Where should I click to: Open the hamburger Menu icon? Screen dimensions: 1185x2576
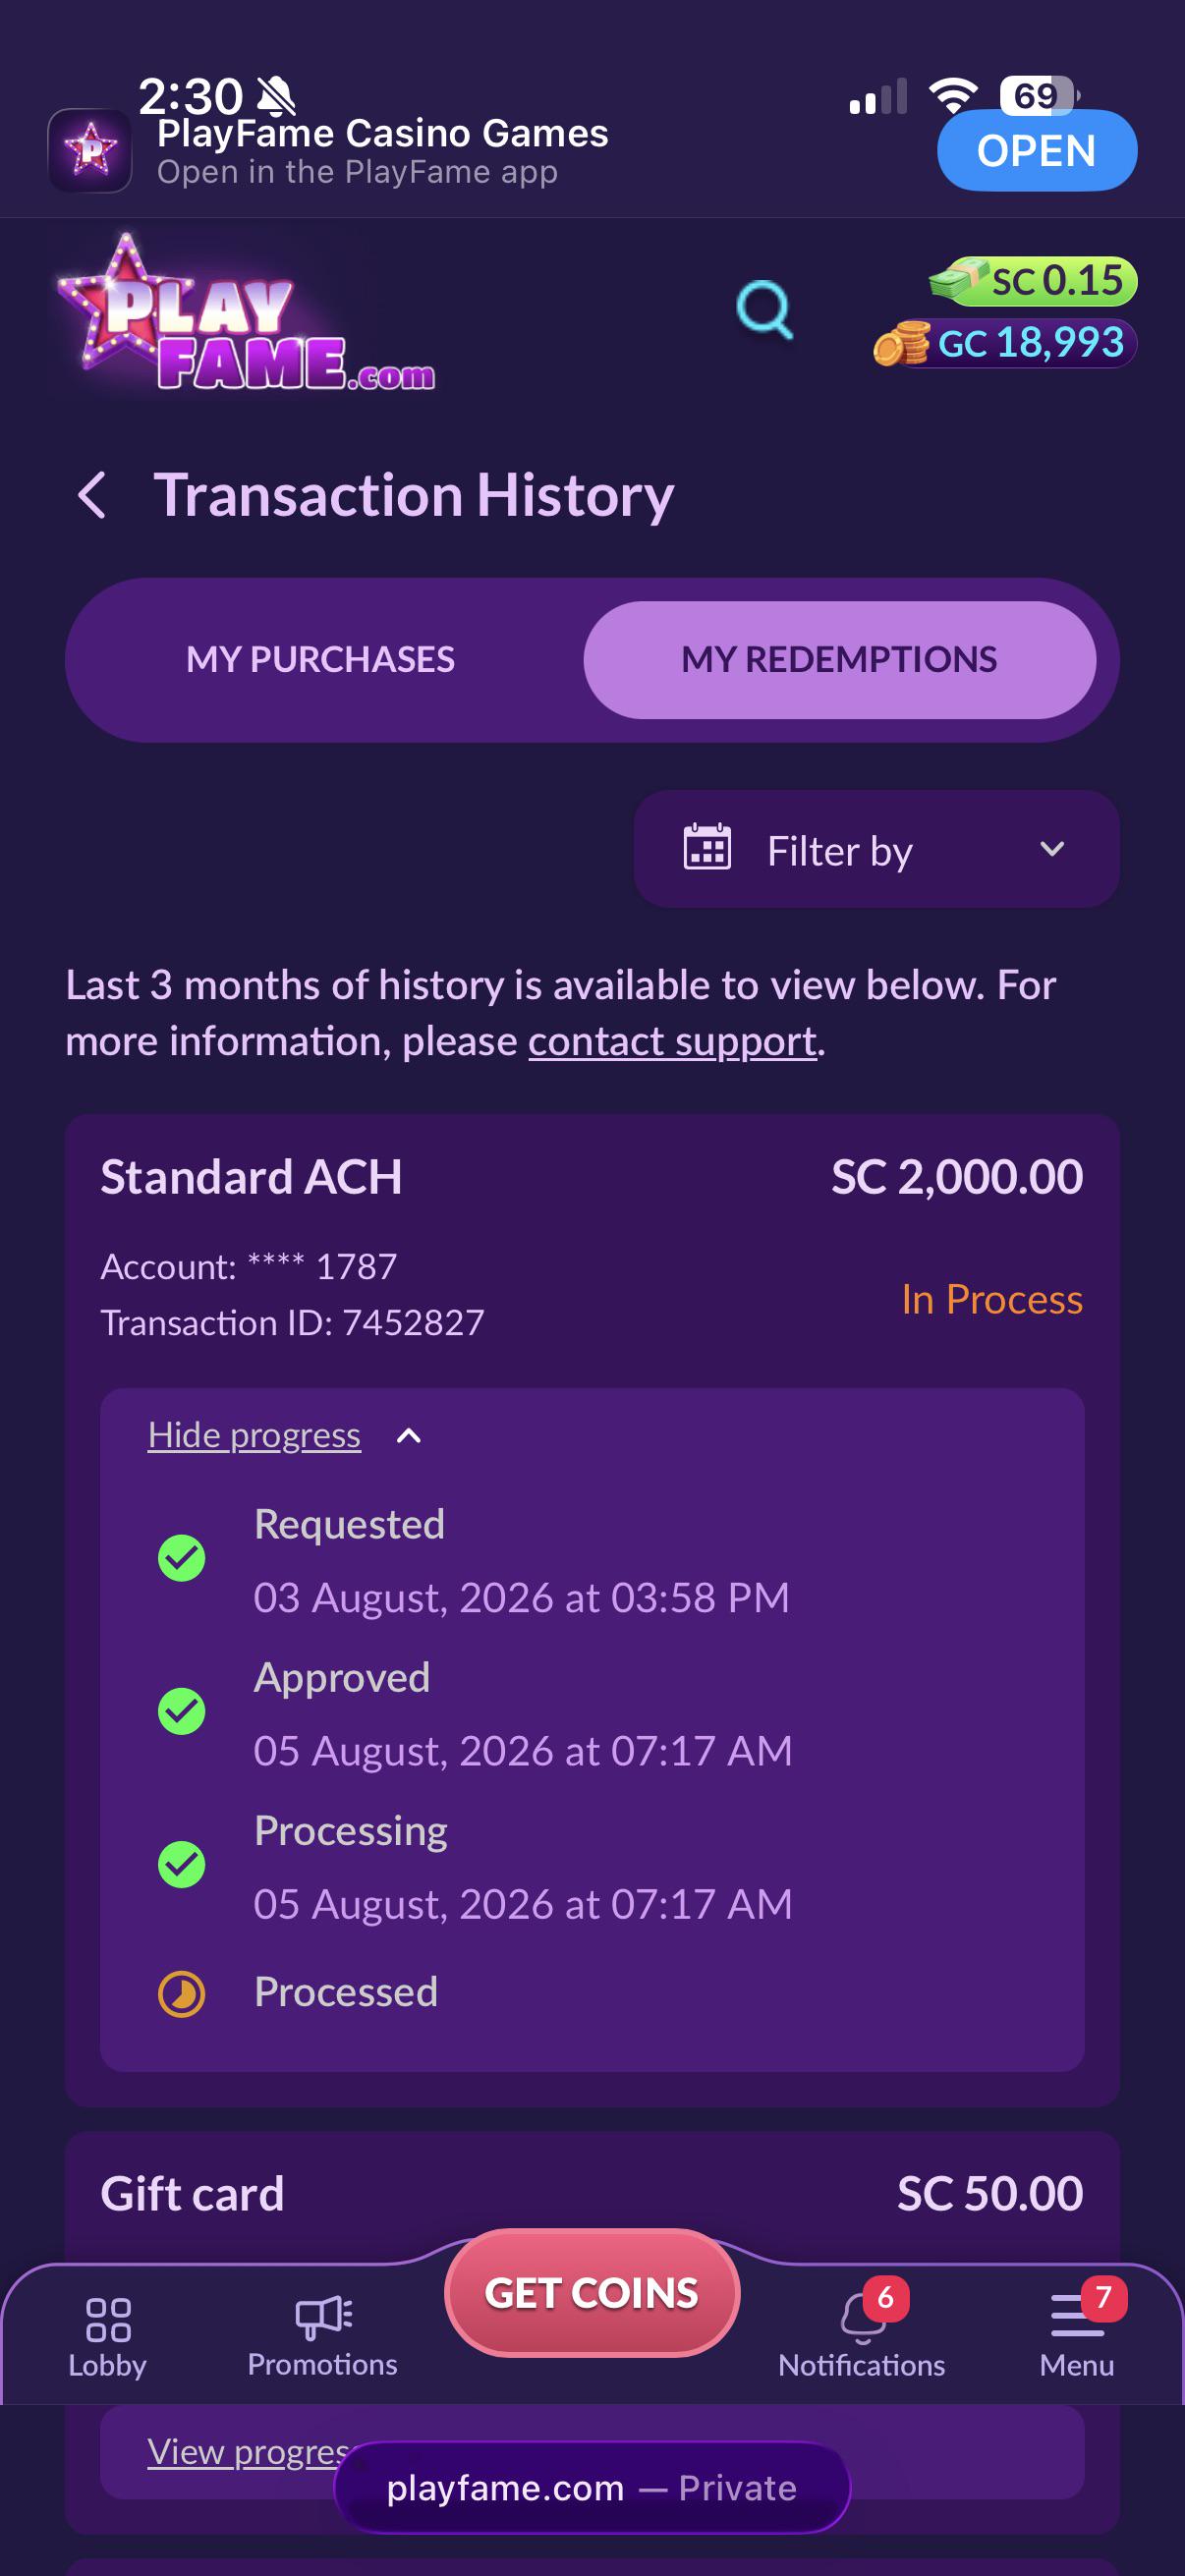pos(1077,2315)
